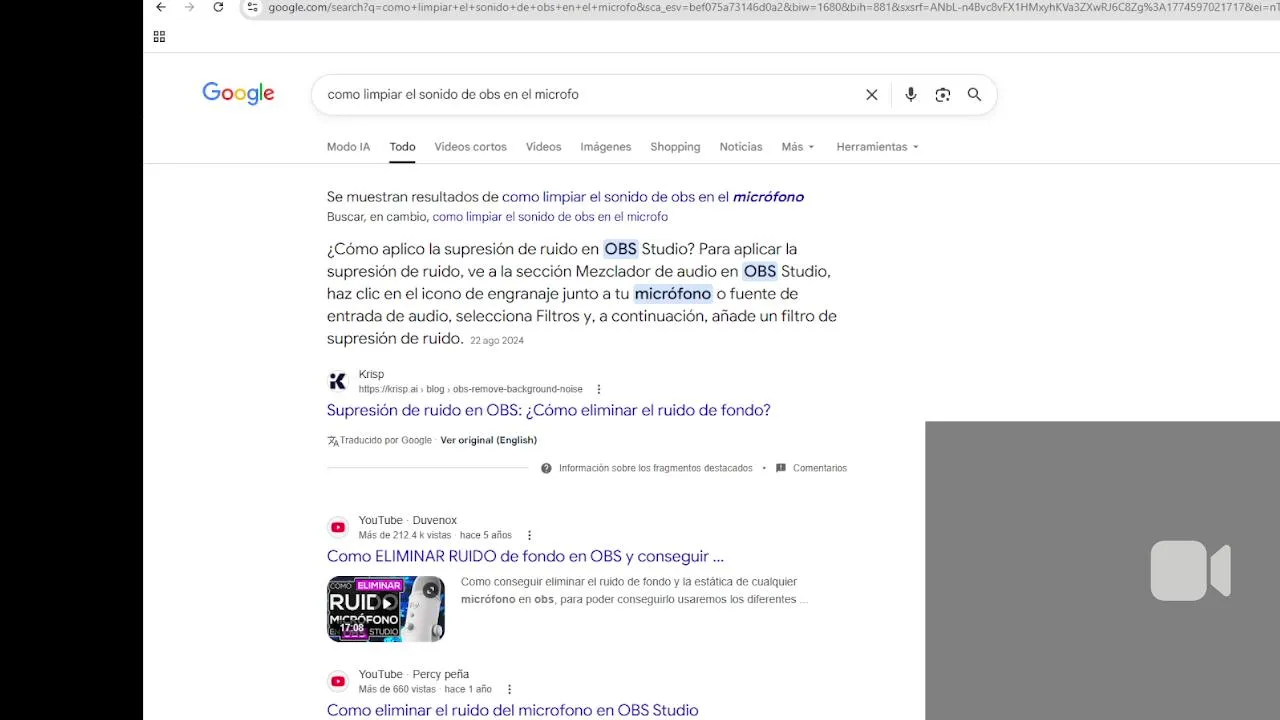
Task: Switch to Imágenes tab
Action: 606,147
